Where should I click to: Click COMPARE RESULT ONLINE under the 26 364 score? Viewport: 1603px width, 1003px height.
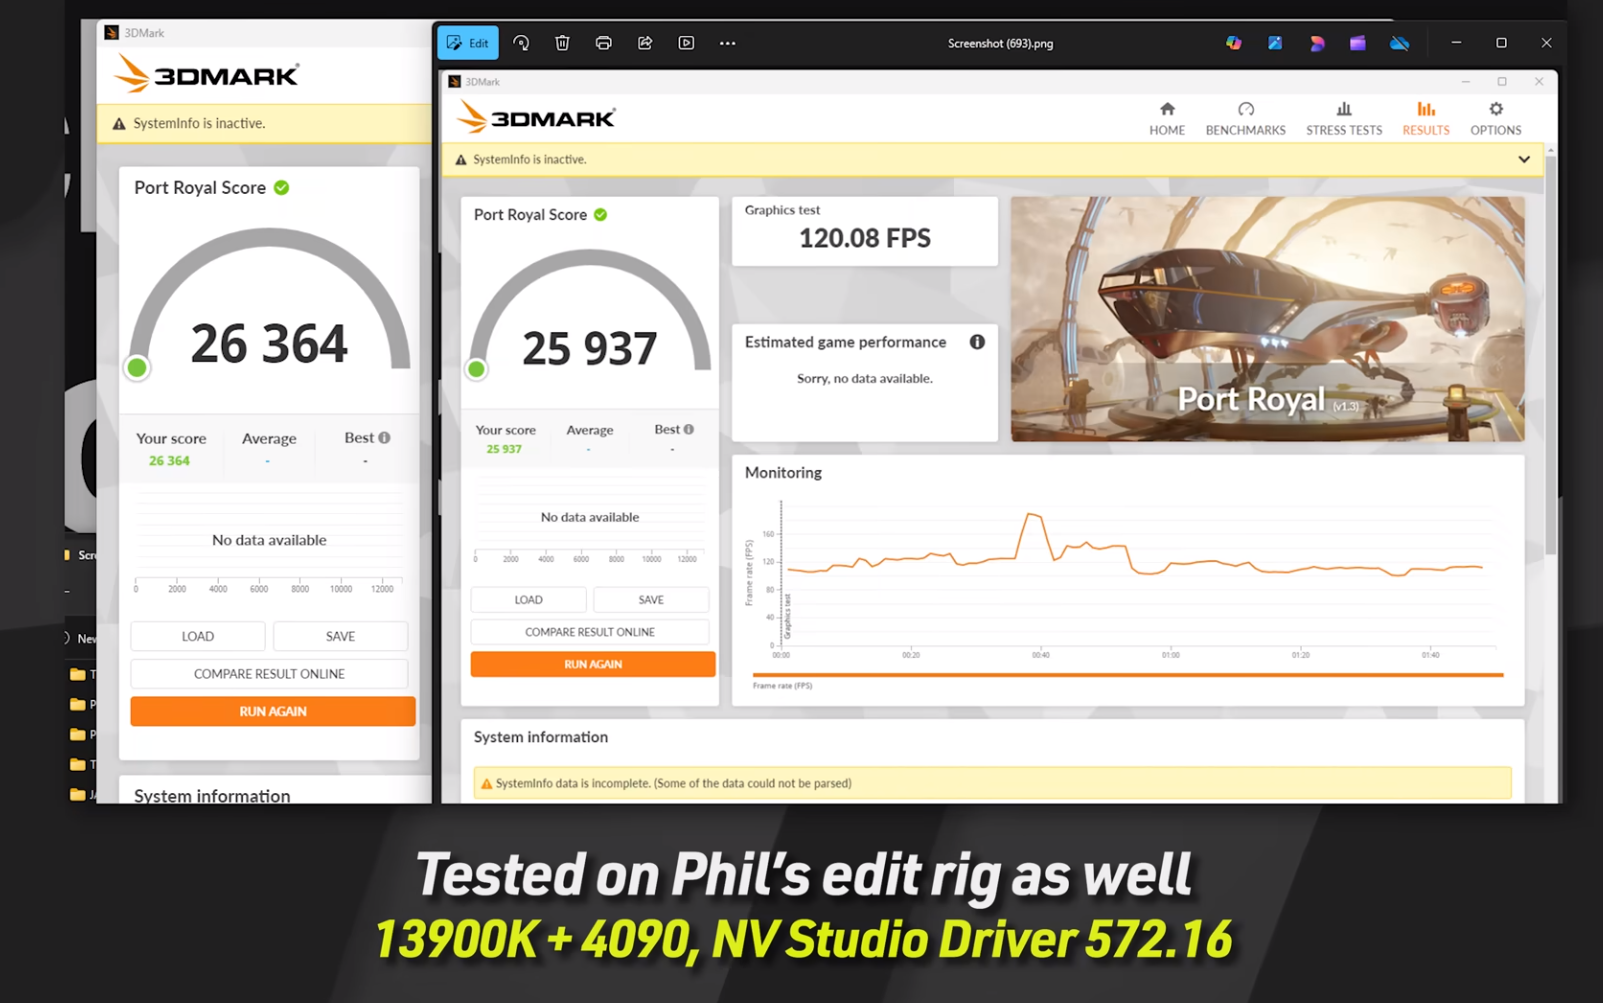pos(269,674)
